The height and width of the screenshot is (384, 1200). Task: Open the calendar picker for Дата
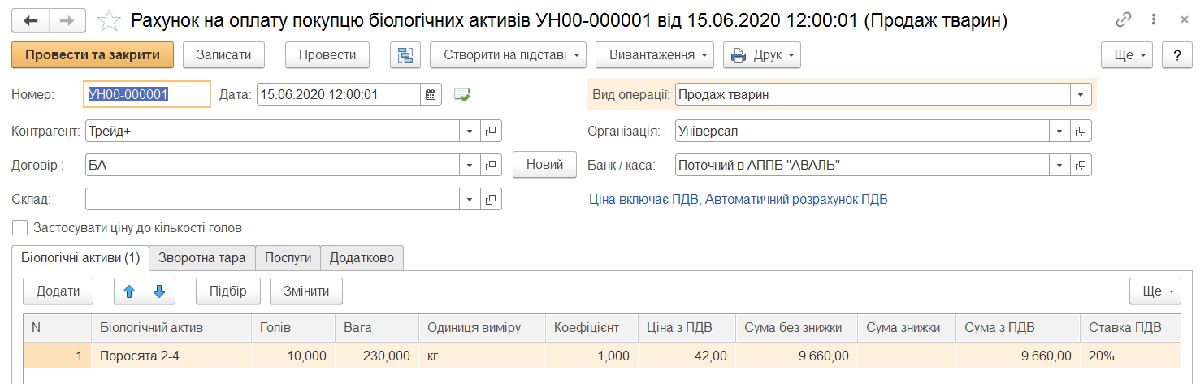click(x=431, y=94)
